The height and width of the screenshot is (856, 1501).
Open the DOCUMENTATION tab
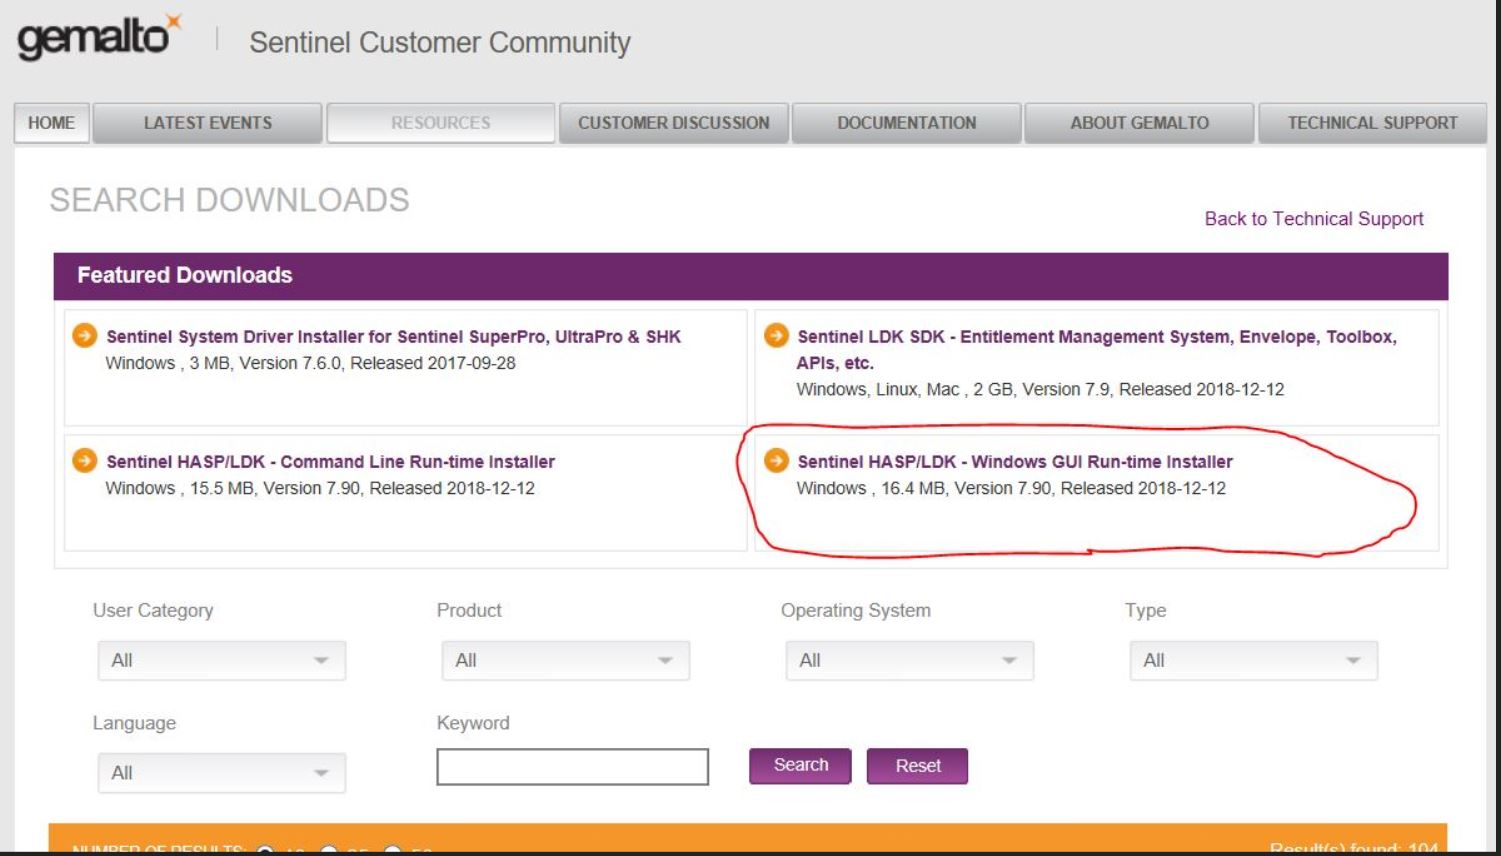(907, 123)
